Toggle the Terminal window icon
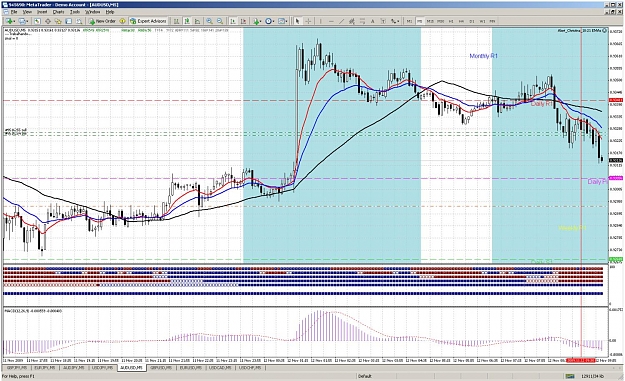The height and width of the screenshot is (381, 625). pyautogui.click(x=69, y=21)
